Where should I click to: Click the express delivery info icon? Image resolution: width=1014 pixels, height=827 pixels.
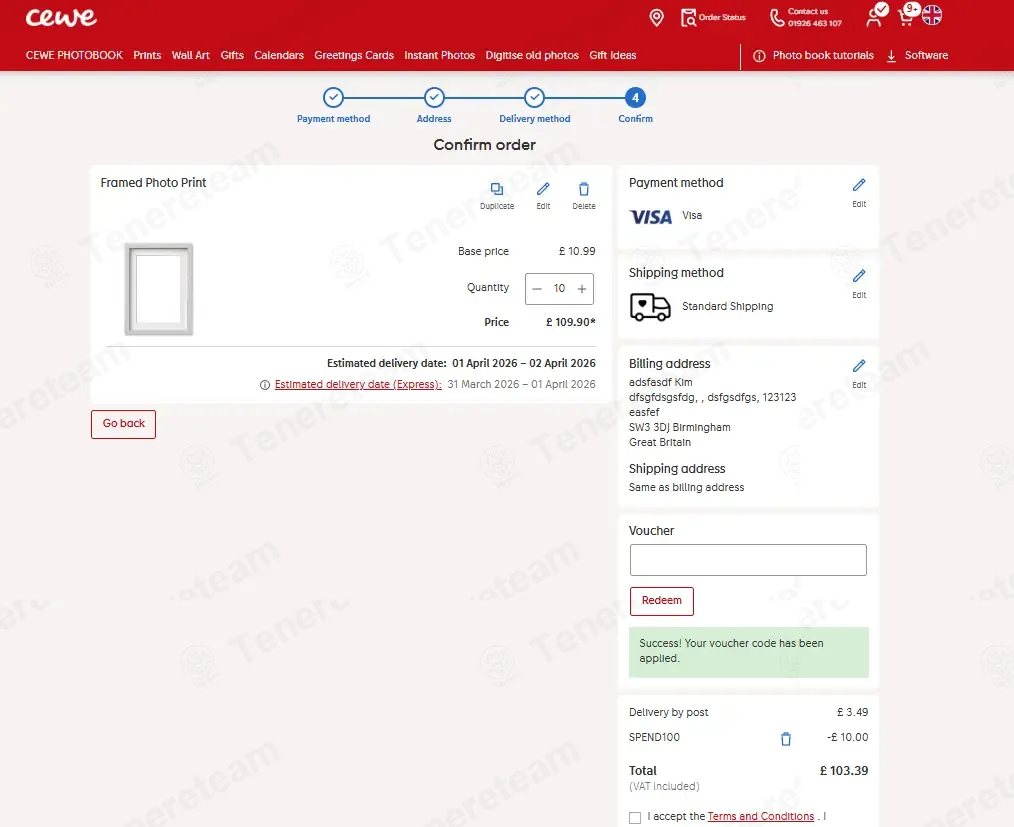click(x=264, y=385)
